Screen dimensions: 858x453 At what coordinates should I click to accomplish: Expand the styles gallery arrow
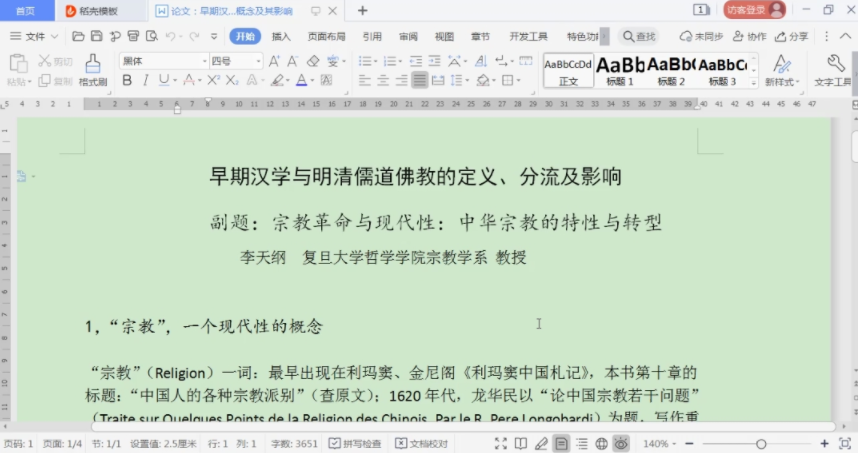[x=753, y=83]
